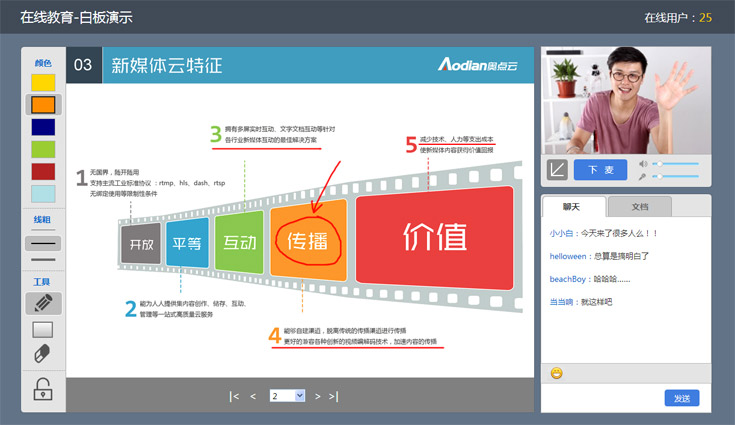Switch to the 文档 tab
The image size is (735, 425).
(640, 207)
